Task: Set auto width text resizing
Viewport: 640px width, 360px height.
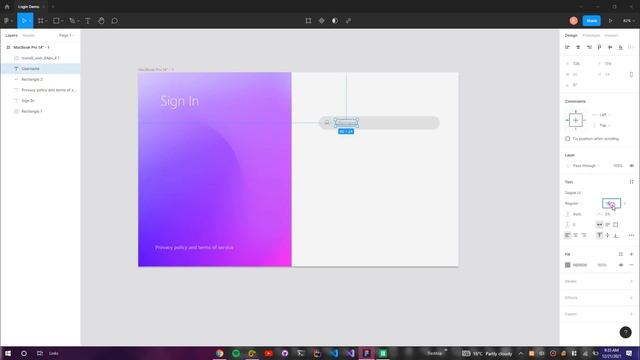Action: point(600,224)
